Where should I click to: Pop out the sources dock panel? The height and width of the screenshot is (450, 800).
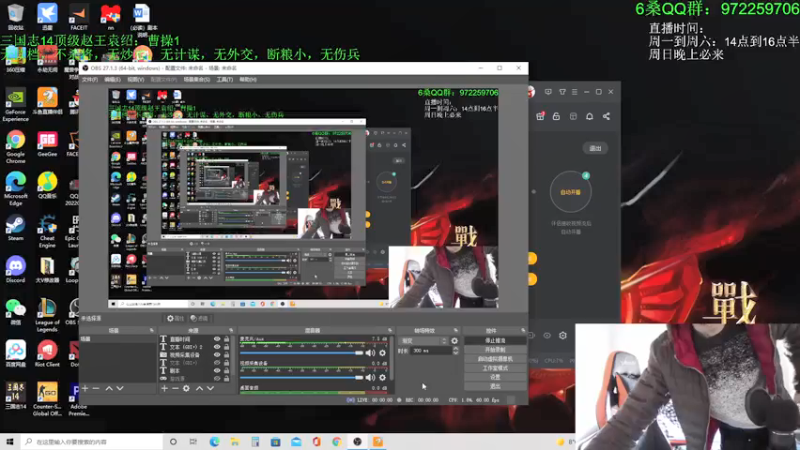pyautogui.click(x=231, y=331)
